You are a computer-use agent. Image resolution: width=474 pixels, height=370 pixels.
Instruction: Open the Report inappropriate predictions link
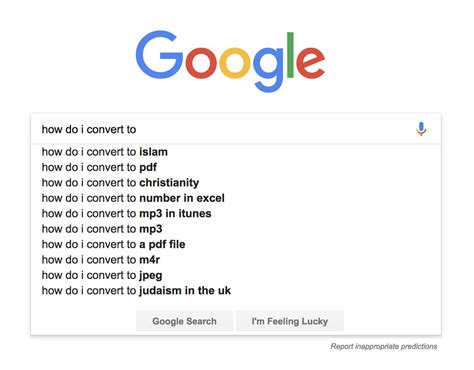[x=384, y=346]
